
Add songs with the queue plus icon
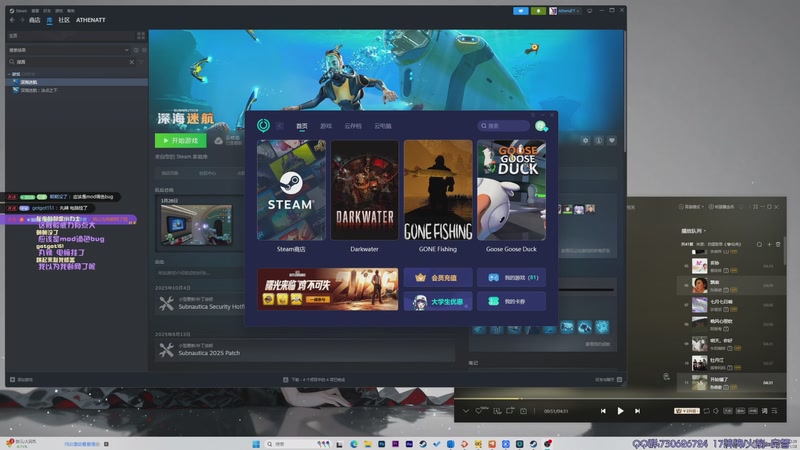point(769,244)
